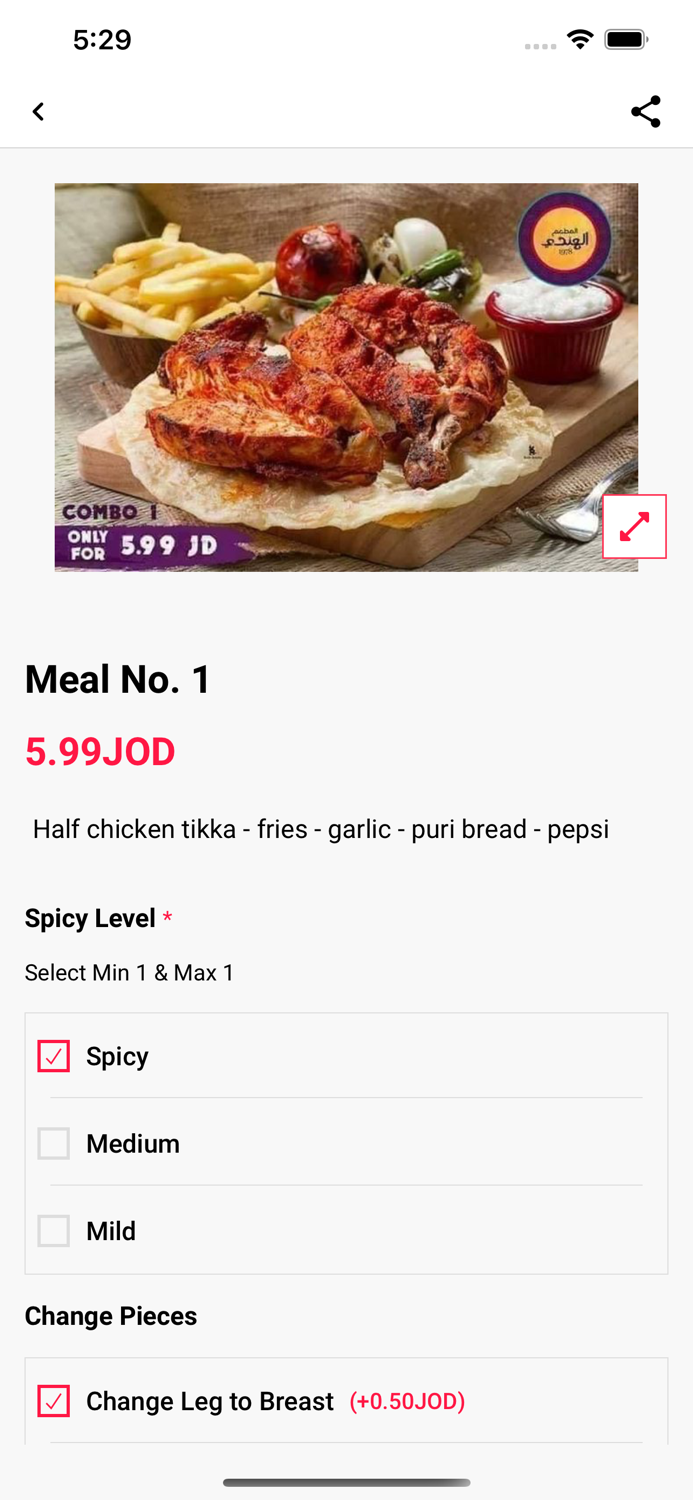
Task: Tap the 5.99JOD price text
Action: [x=100, y=752]
